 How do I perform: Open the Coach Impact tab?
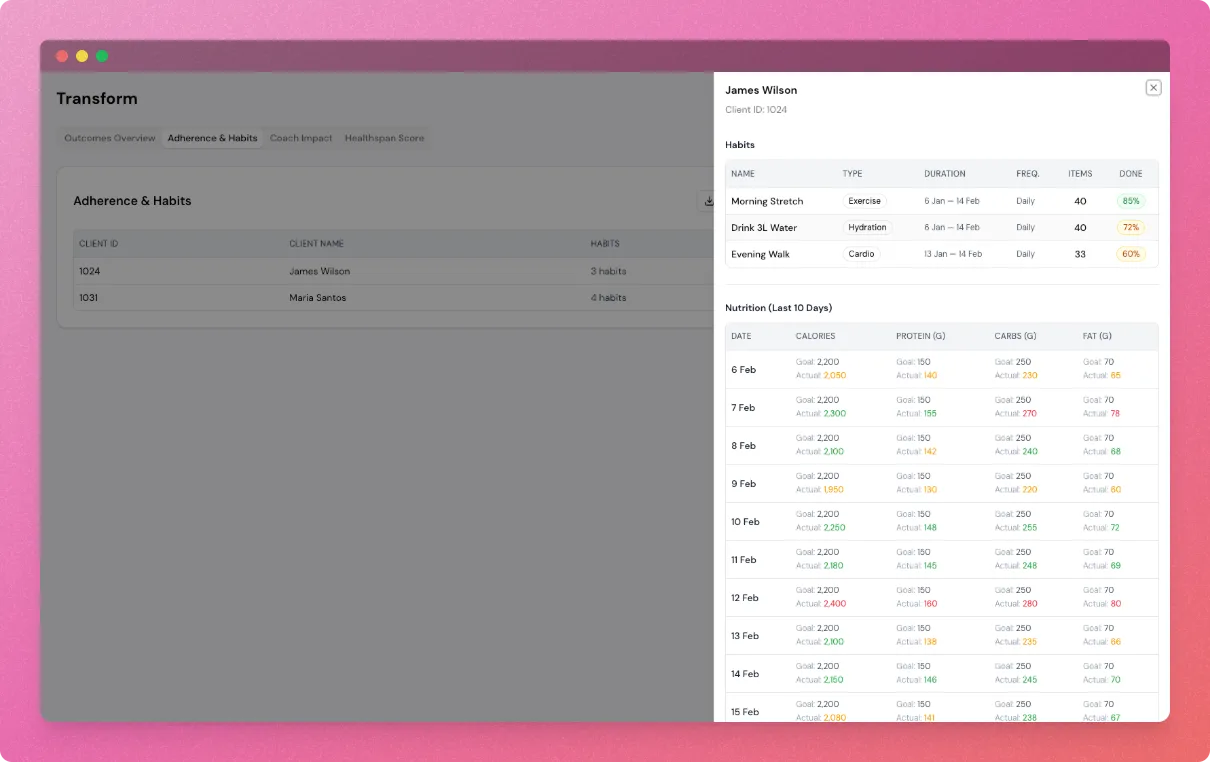301,138
